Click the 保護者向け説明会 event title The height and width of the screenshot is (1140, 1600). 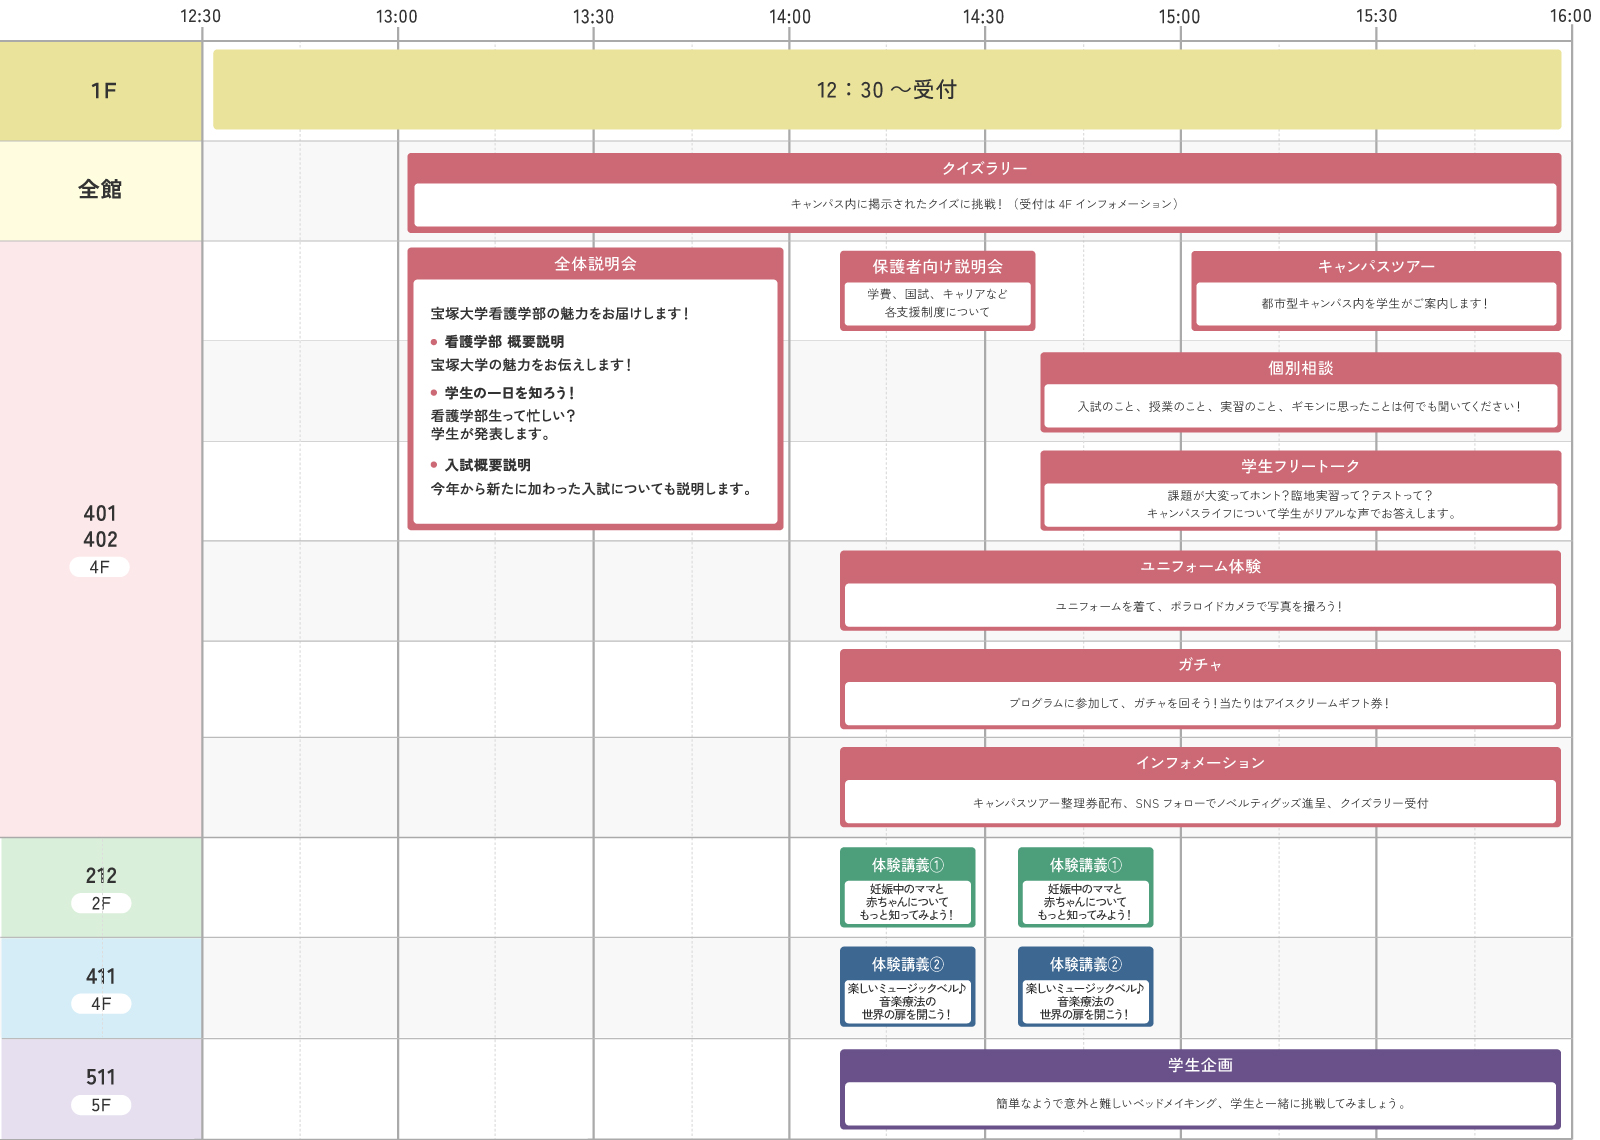point(937,266)
